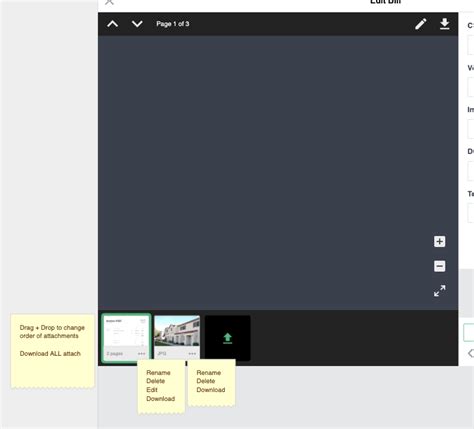
Task: Click the pencil edit icon in viewer toolbar
Action: [x=421, y=24]
